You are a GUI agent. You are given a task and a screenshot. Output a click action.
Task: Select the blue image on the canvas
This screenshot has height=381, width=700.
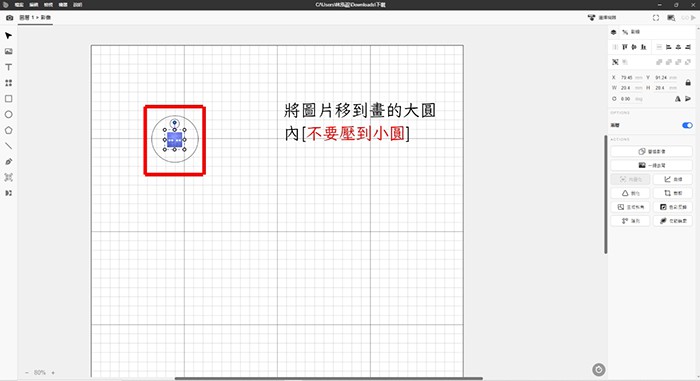175,140
